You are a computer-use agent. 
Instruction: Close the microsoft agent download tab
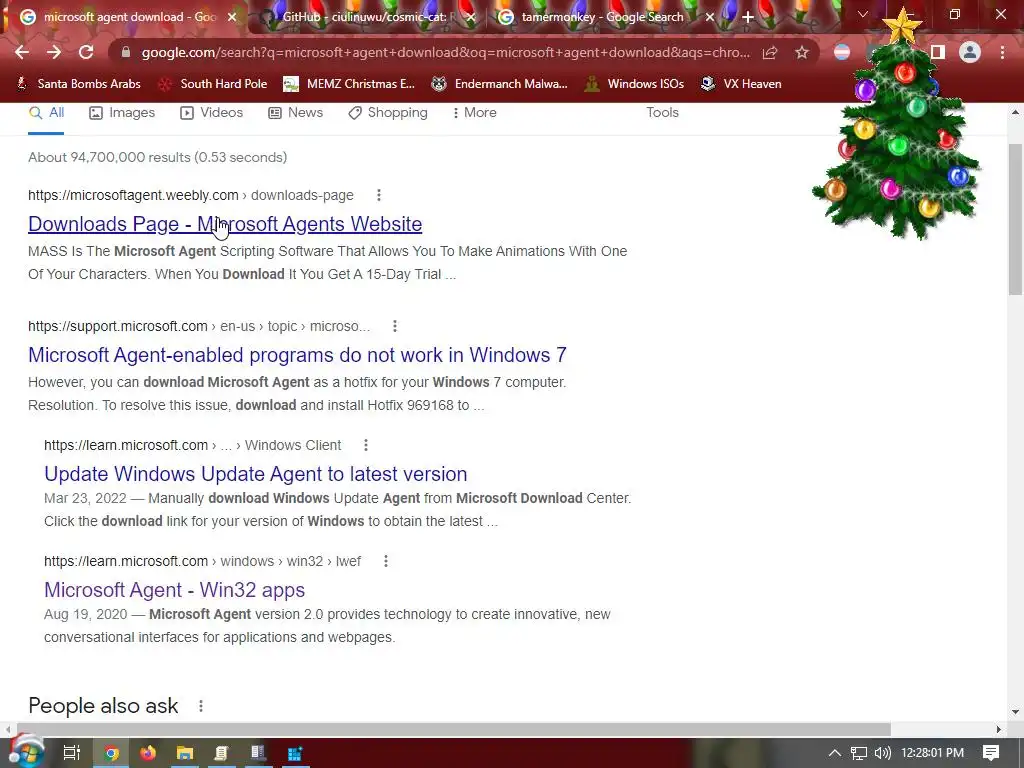232,17
